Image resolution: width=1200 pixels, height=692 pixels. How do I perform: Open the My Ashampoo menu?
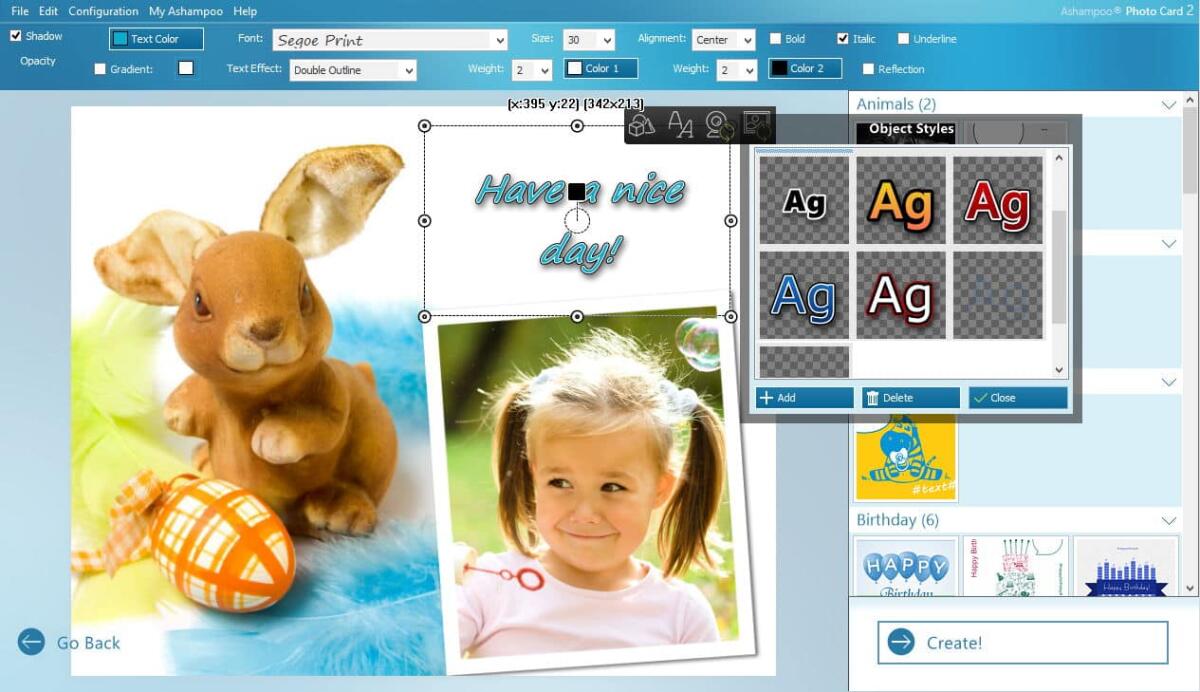tap(185, 11)
